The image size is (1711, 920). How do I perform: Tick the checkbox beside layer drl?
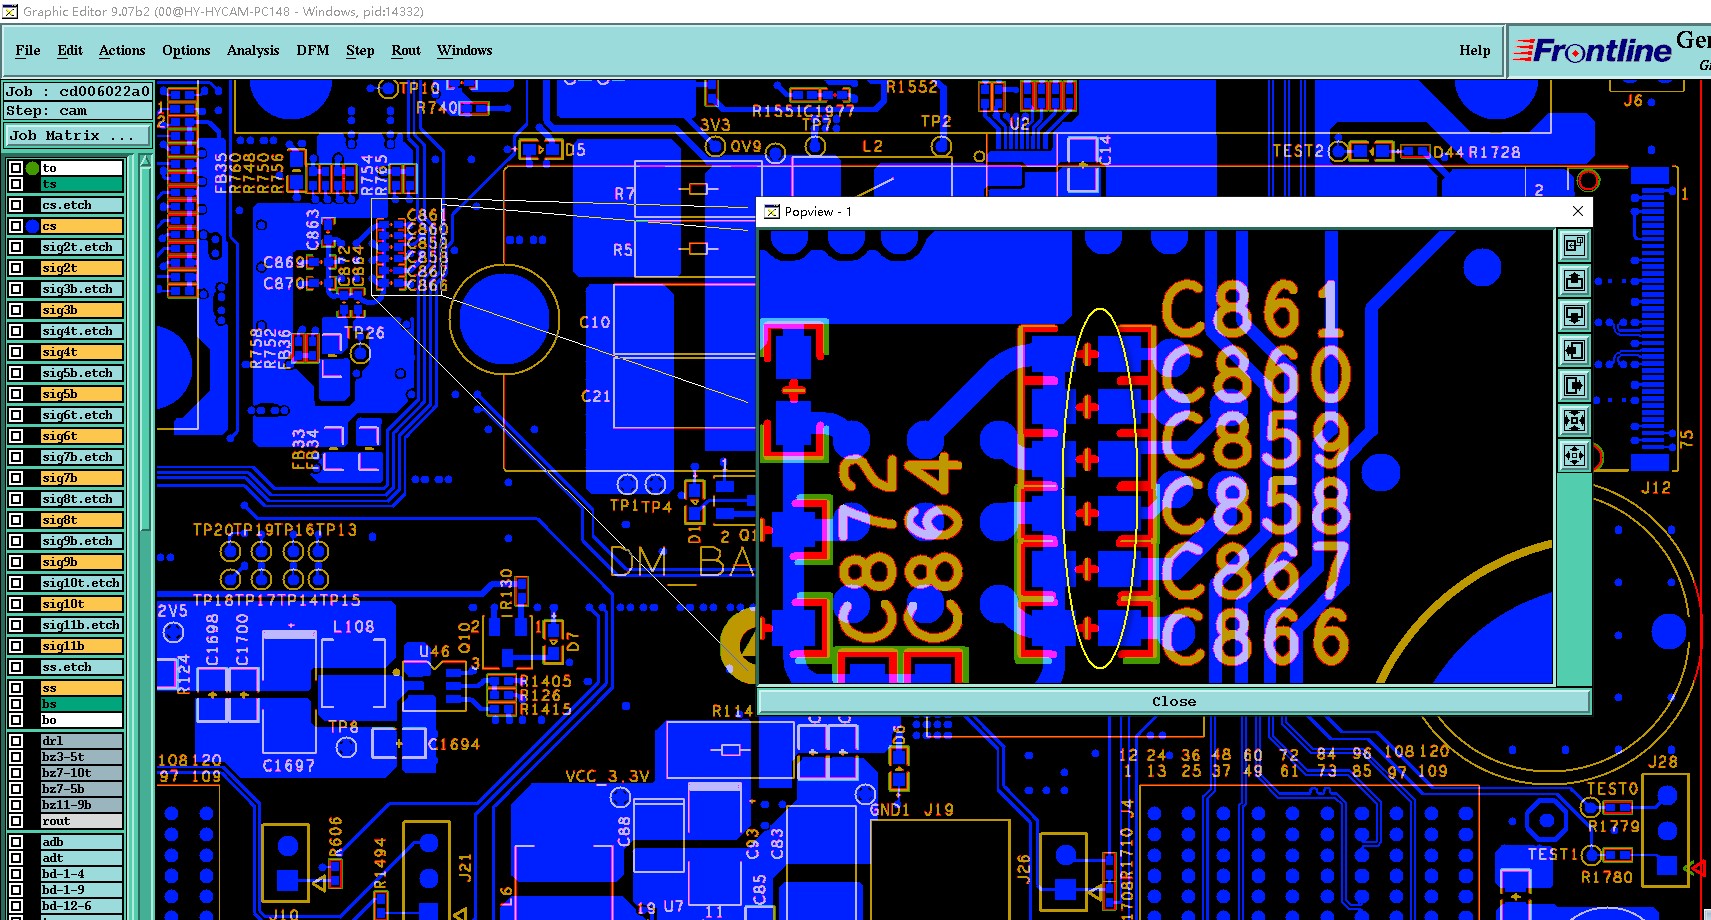point(16,741)
